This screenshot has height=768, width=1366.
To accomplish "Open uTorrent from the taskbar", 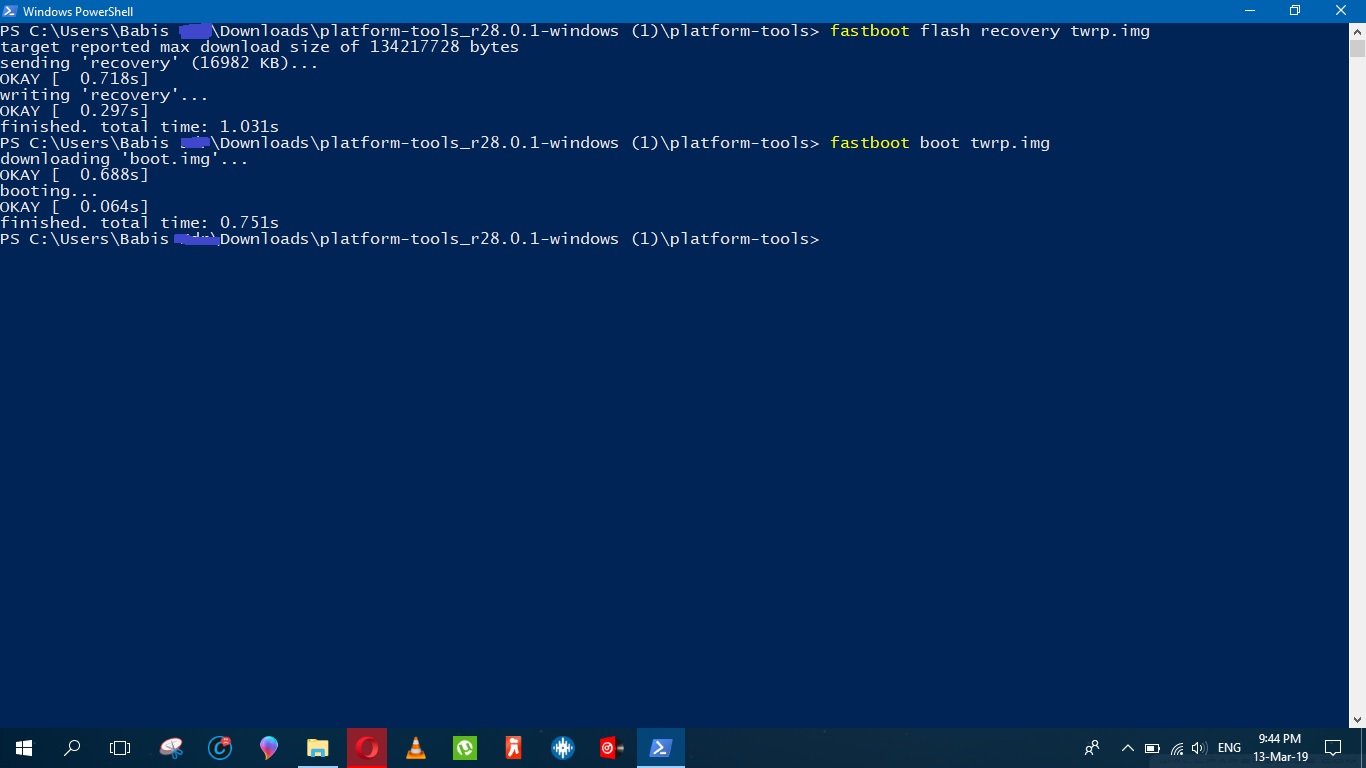I will click(465, 748).
